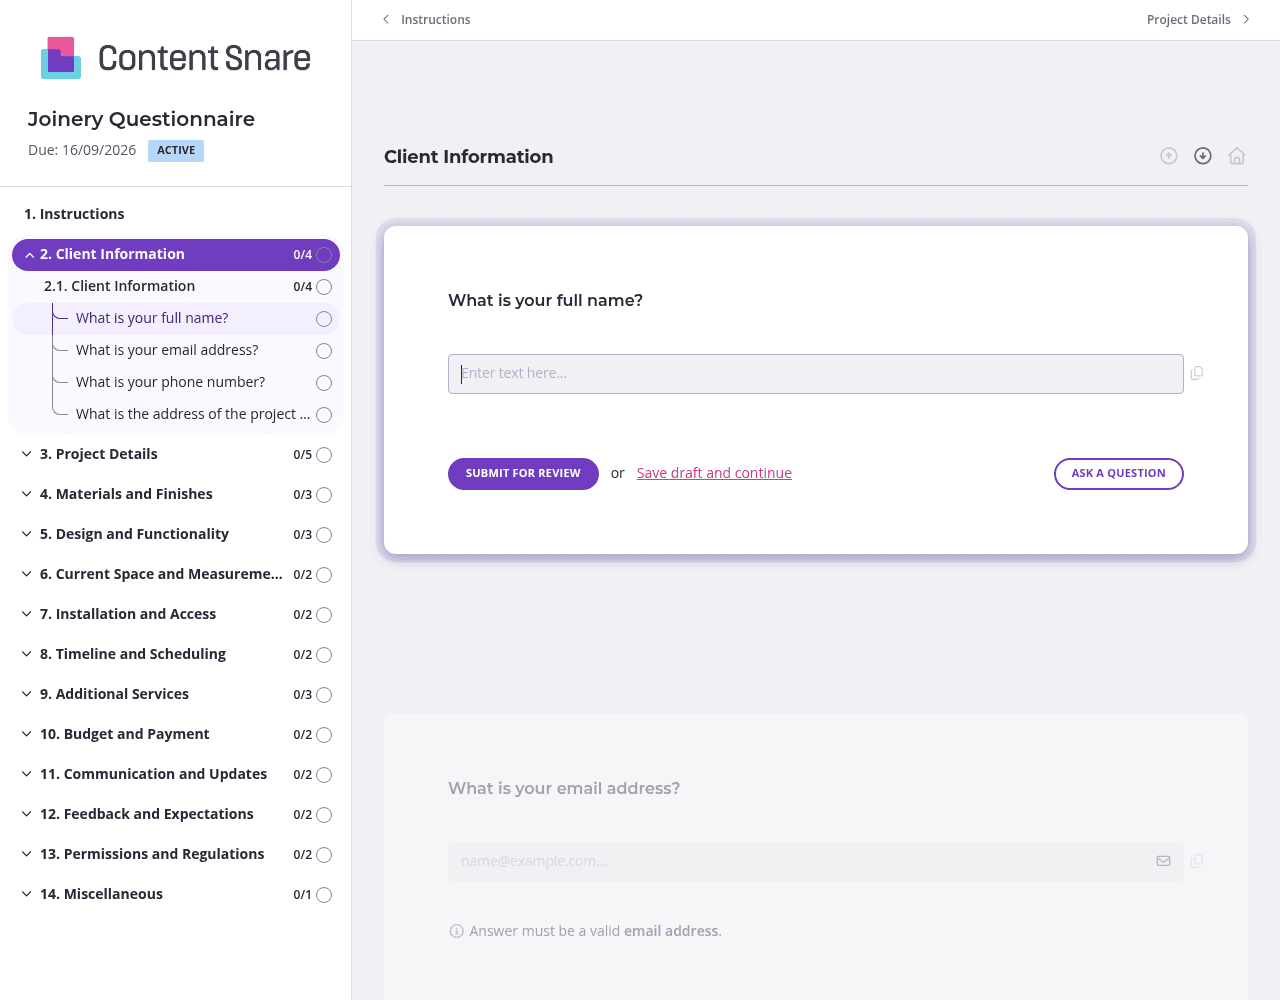Toggle status circle for Budget and Payment

tap(324, 735)
